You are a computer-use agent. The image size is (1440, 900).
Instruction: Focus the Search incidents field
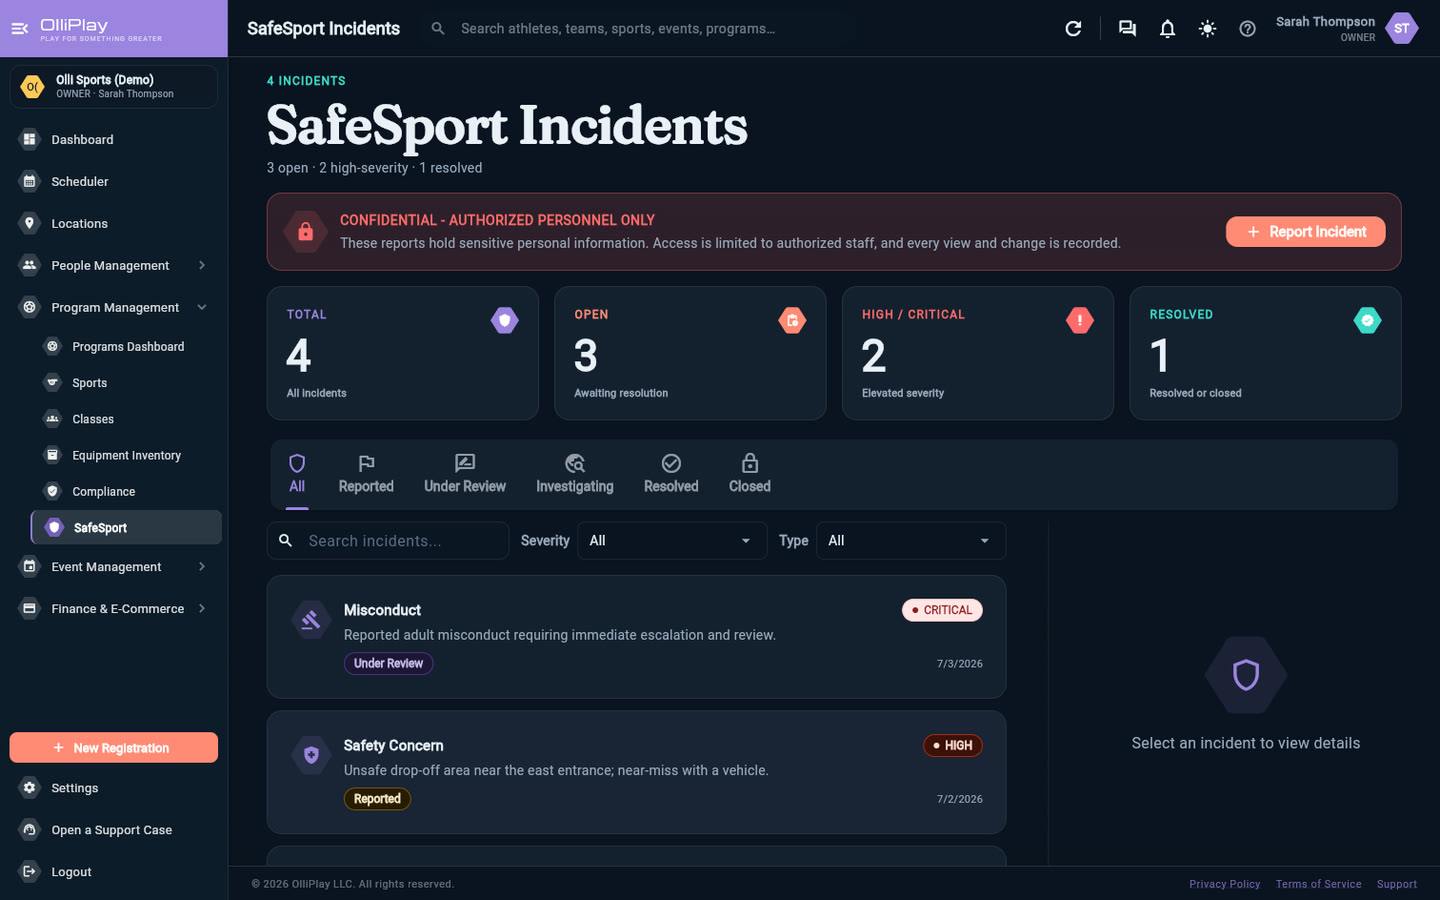tap(388, 540)
